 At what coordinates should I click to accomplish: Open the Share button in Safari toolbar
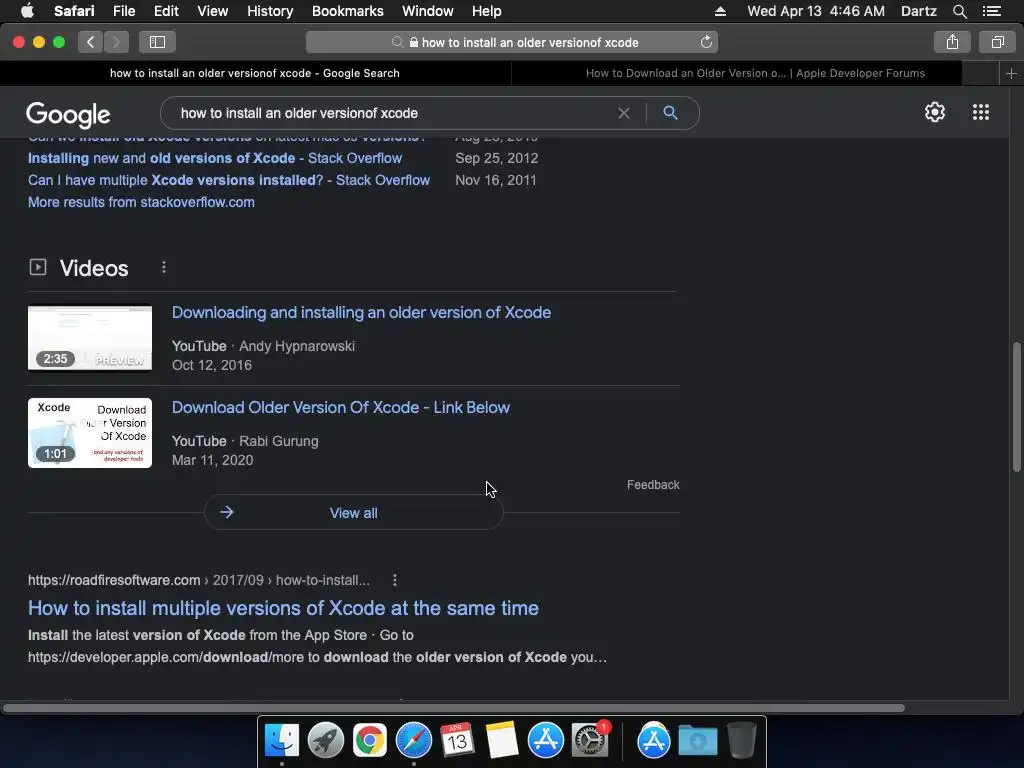tap(952, 42)
